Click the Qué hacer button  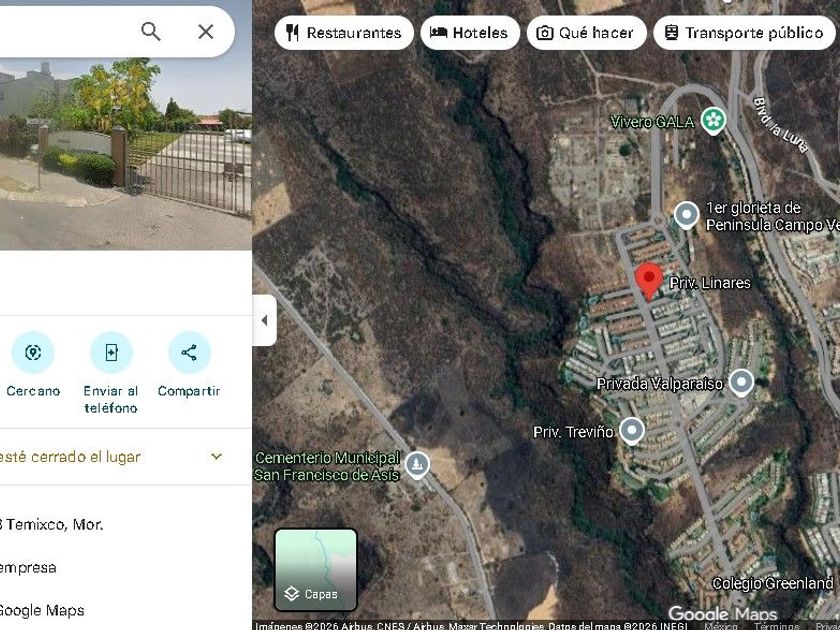point(587,33)
